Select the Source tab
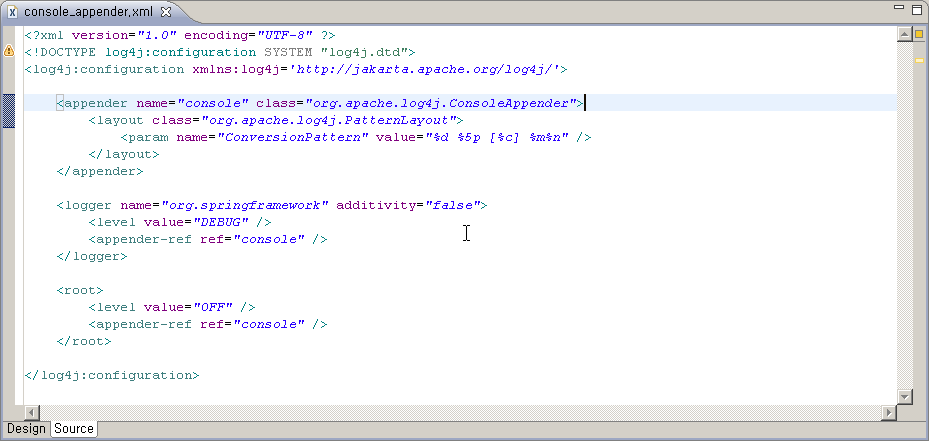929x441 pixels. (74, 429)
